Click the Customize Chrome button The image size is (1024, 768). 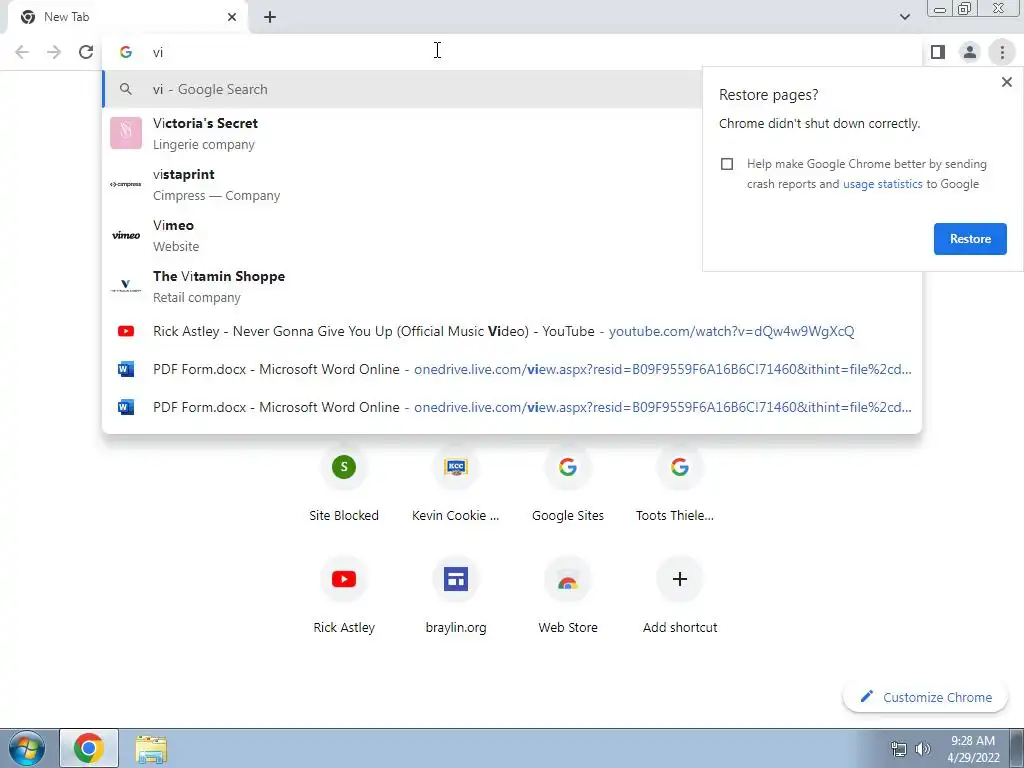click(926, 697)
